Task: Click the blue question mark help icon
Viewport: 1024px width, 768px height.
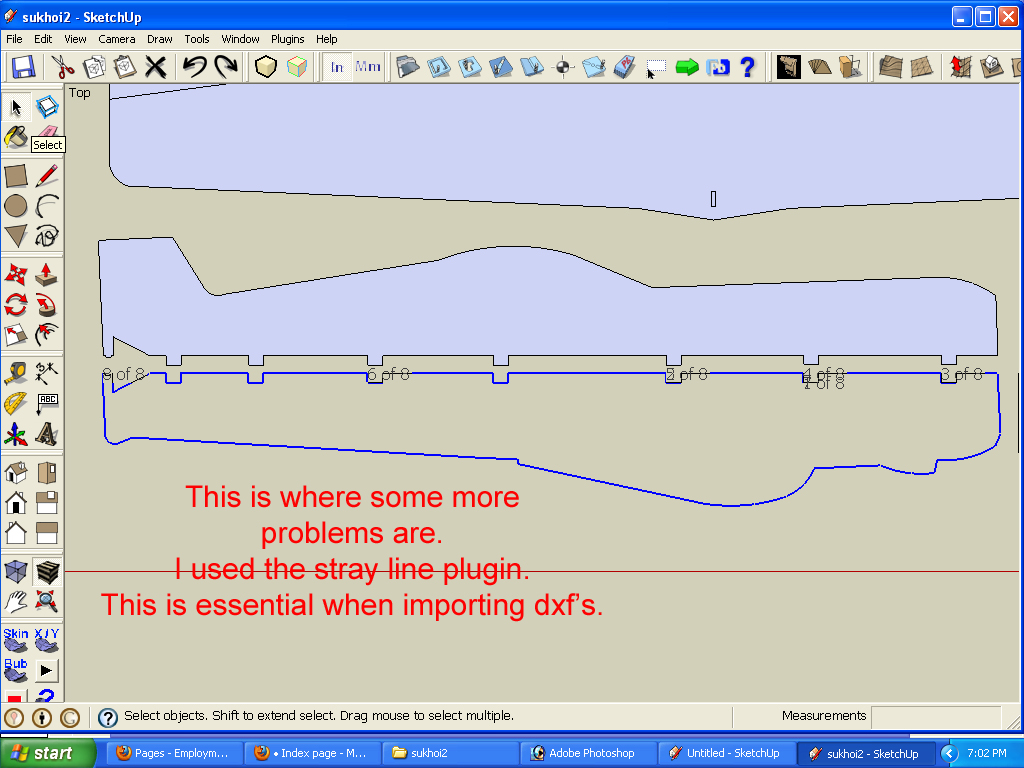Action: click(747, 67)
